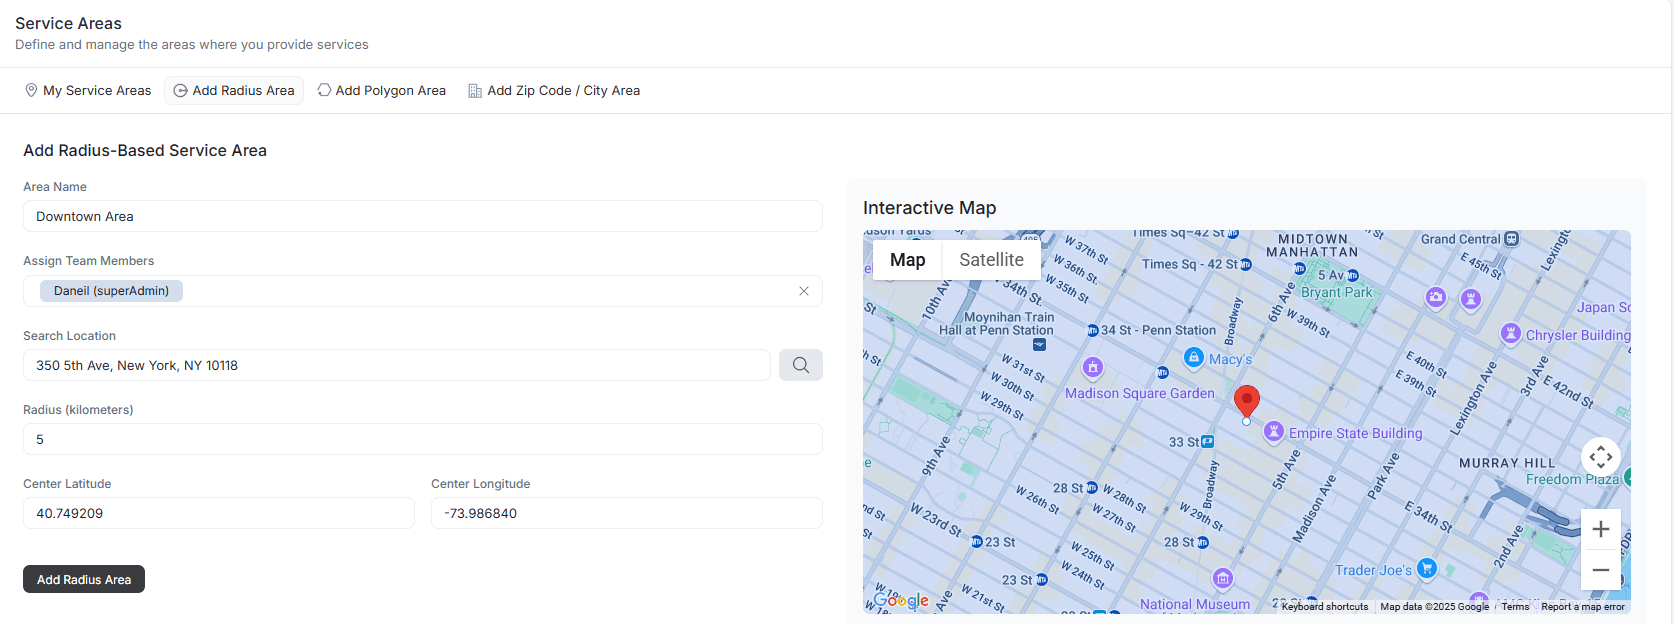Image resolution: width=1674 pixels, height=624 pixels.
Task: Click the camera marker near Bryant Park
Action: (x=1436, y=297)
